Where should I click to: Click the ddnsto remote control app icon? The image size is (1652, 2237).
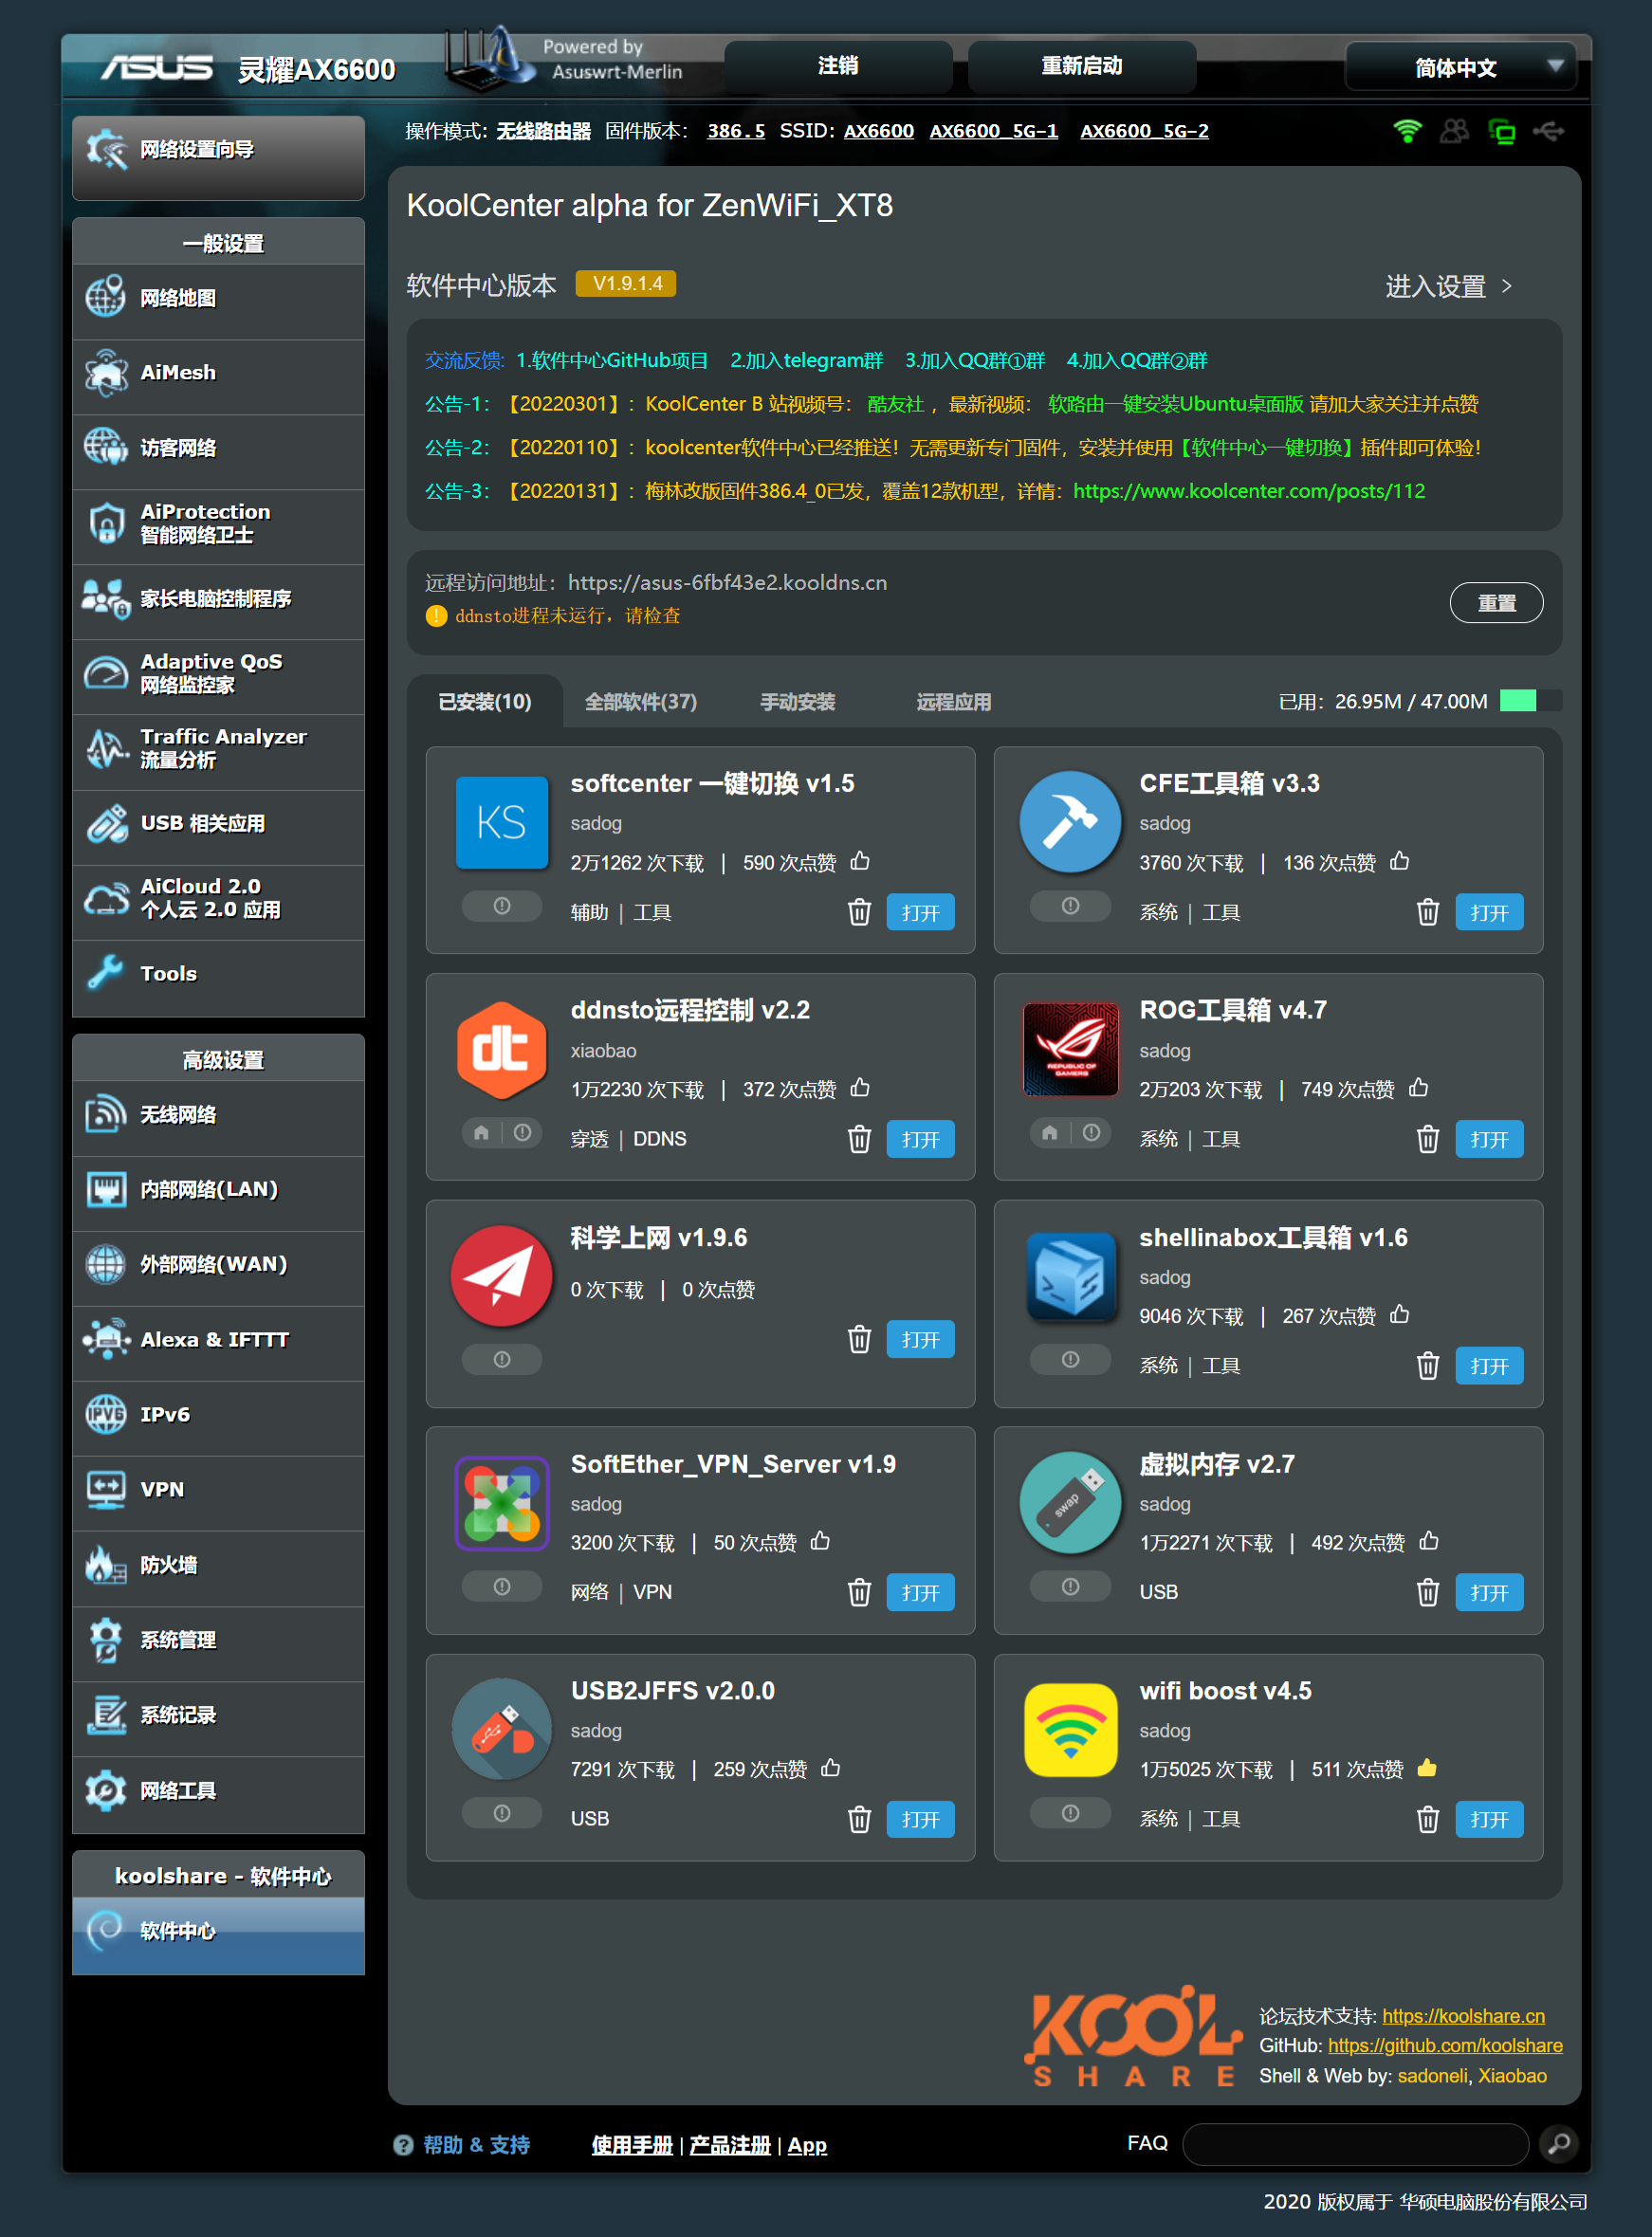[501, 1049]
